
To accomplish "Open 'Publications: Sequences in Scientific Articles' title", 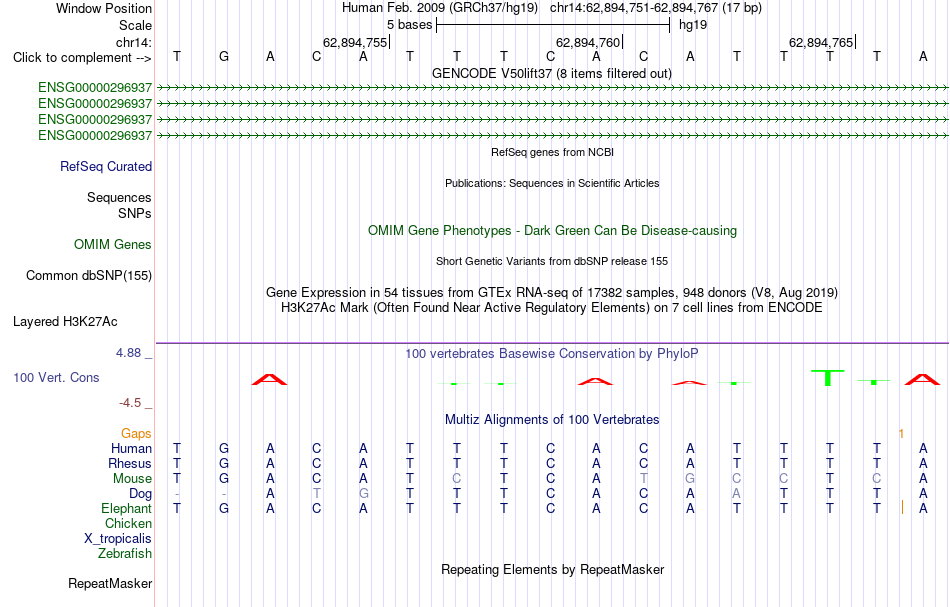I will [x=552, y=184].
